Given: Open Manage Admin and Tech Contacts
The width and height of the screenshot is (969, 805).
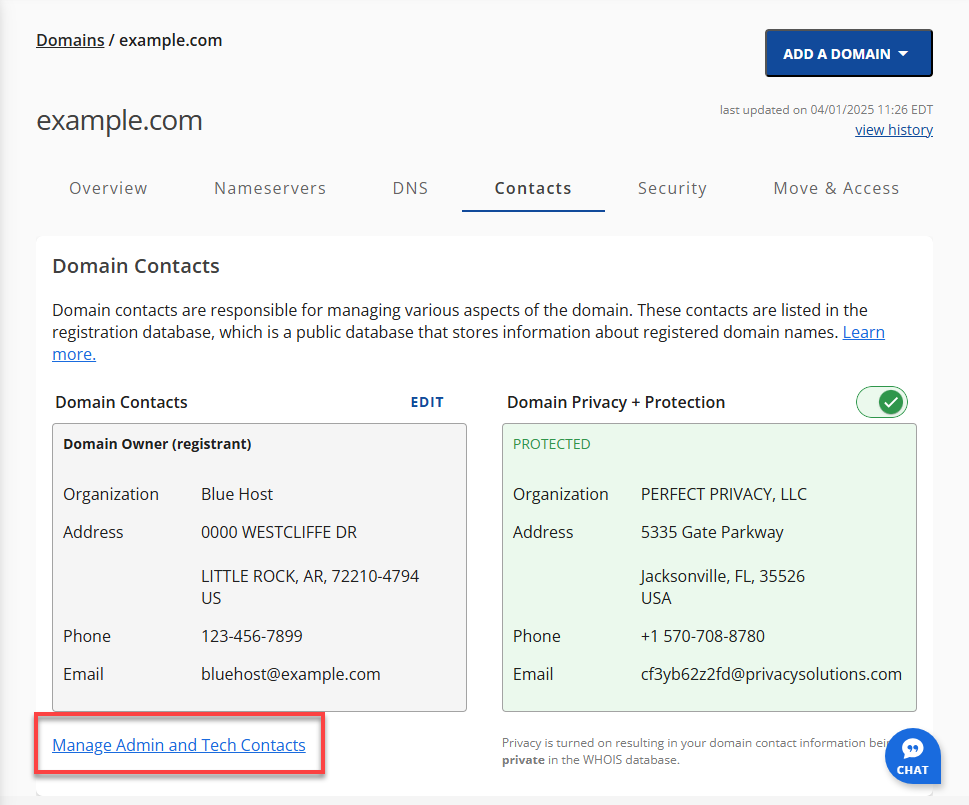Looking at the screenshot, I should click(179, 744).
